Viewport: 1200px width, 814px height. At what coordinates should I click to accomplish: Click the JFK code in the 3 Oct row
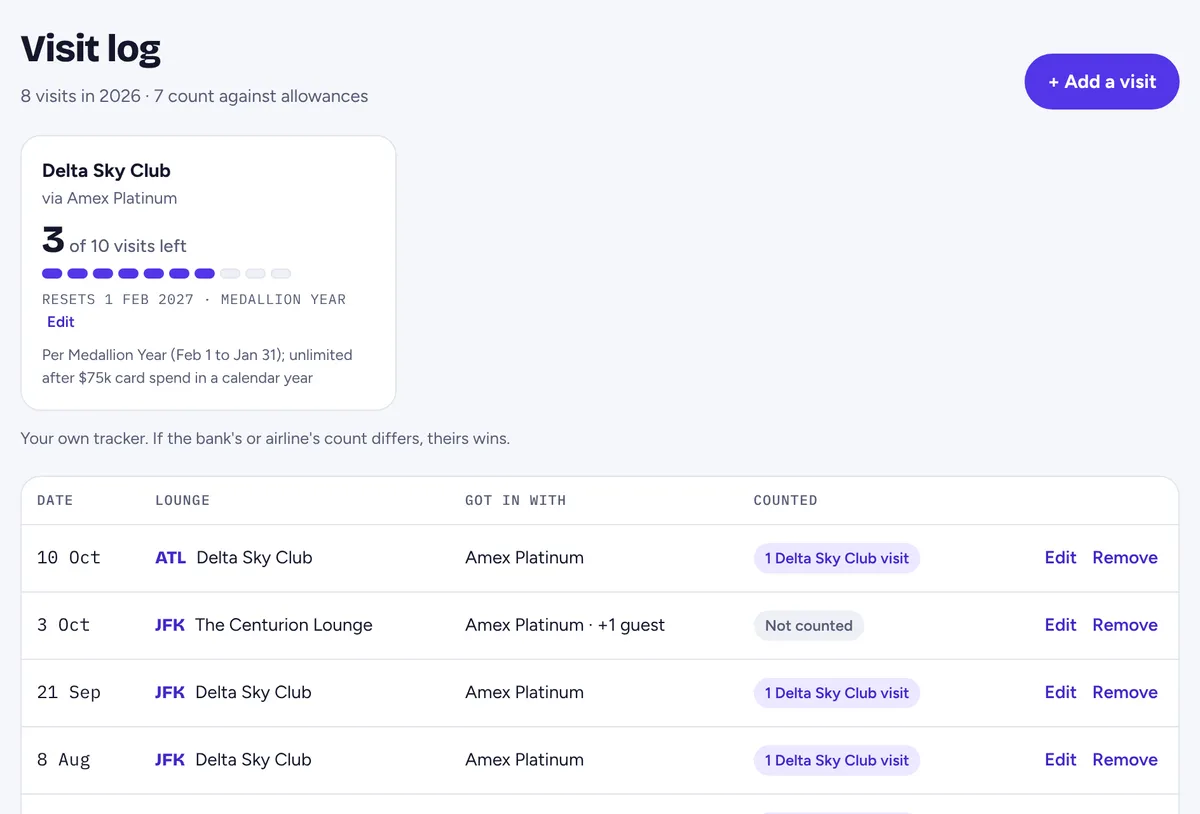(x=170, y=625)
